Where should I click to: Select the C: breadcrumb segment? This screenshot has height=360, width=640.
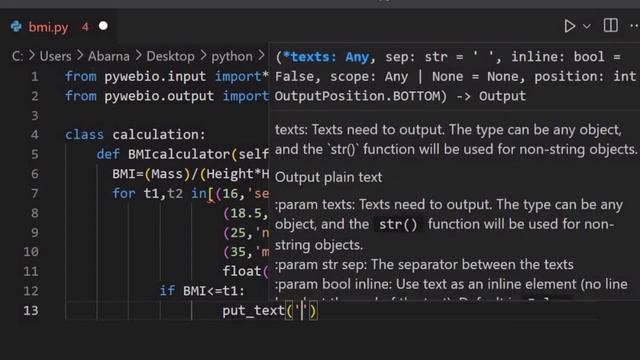click(17, 56)
